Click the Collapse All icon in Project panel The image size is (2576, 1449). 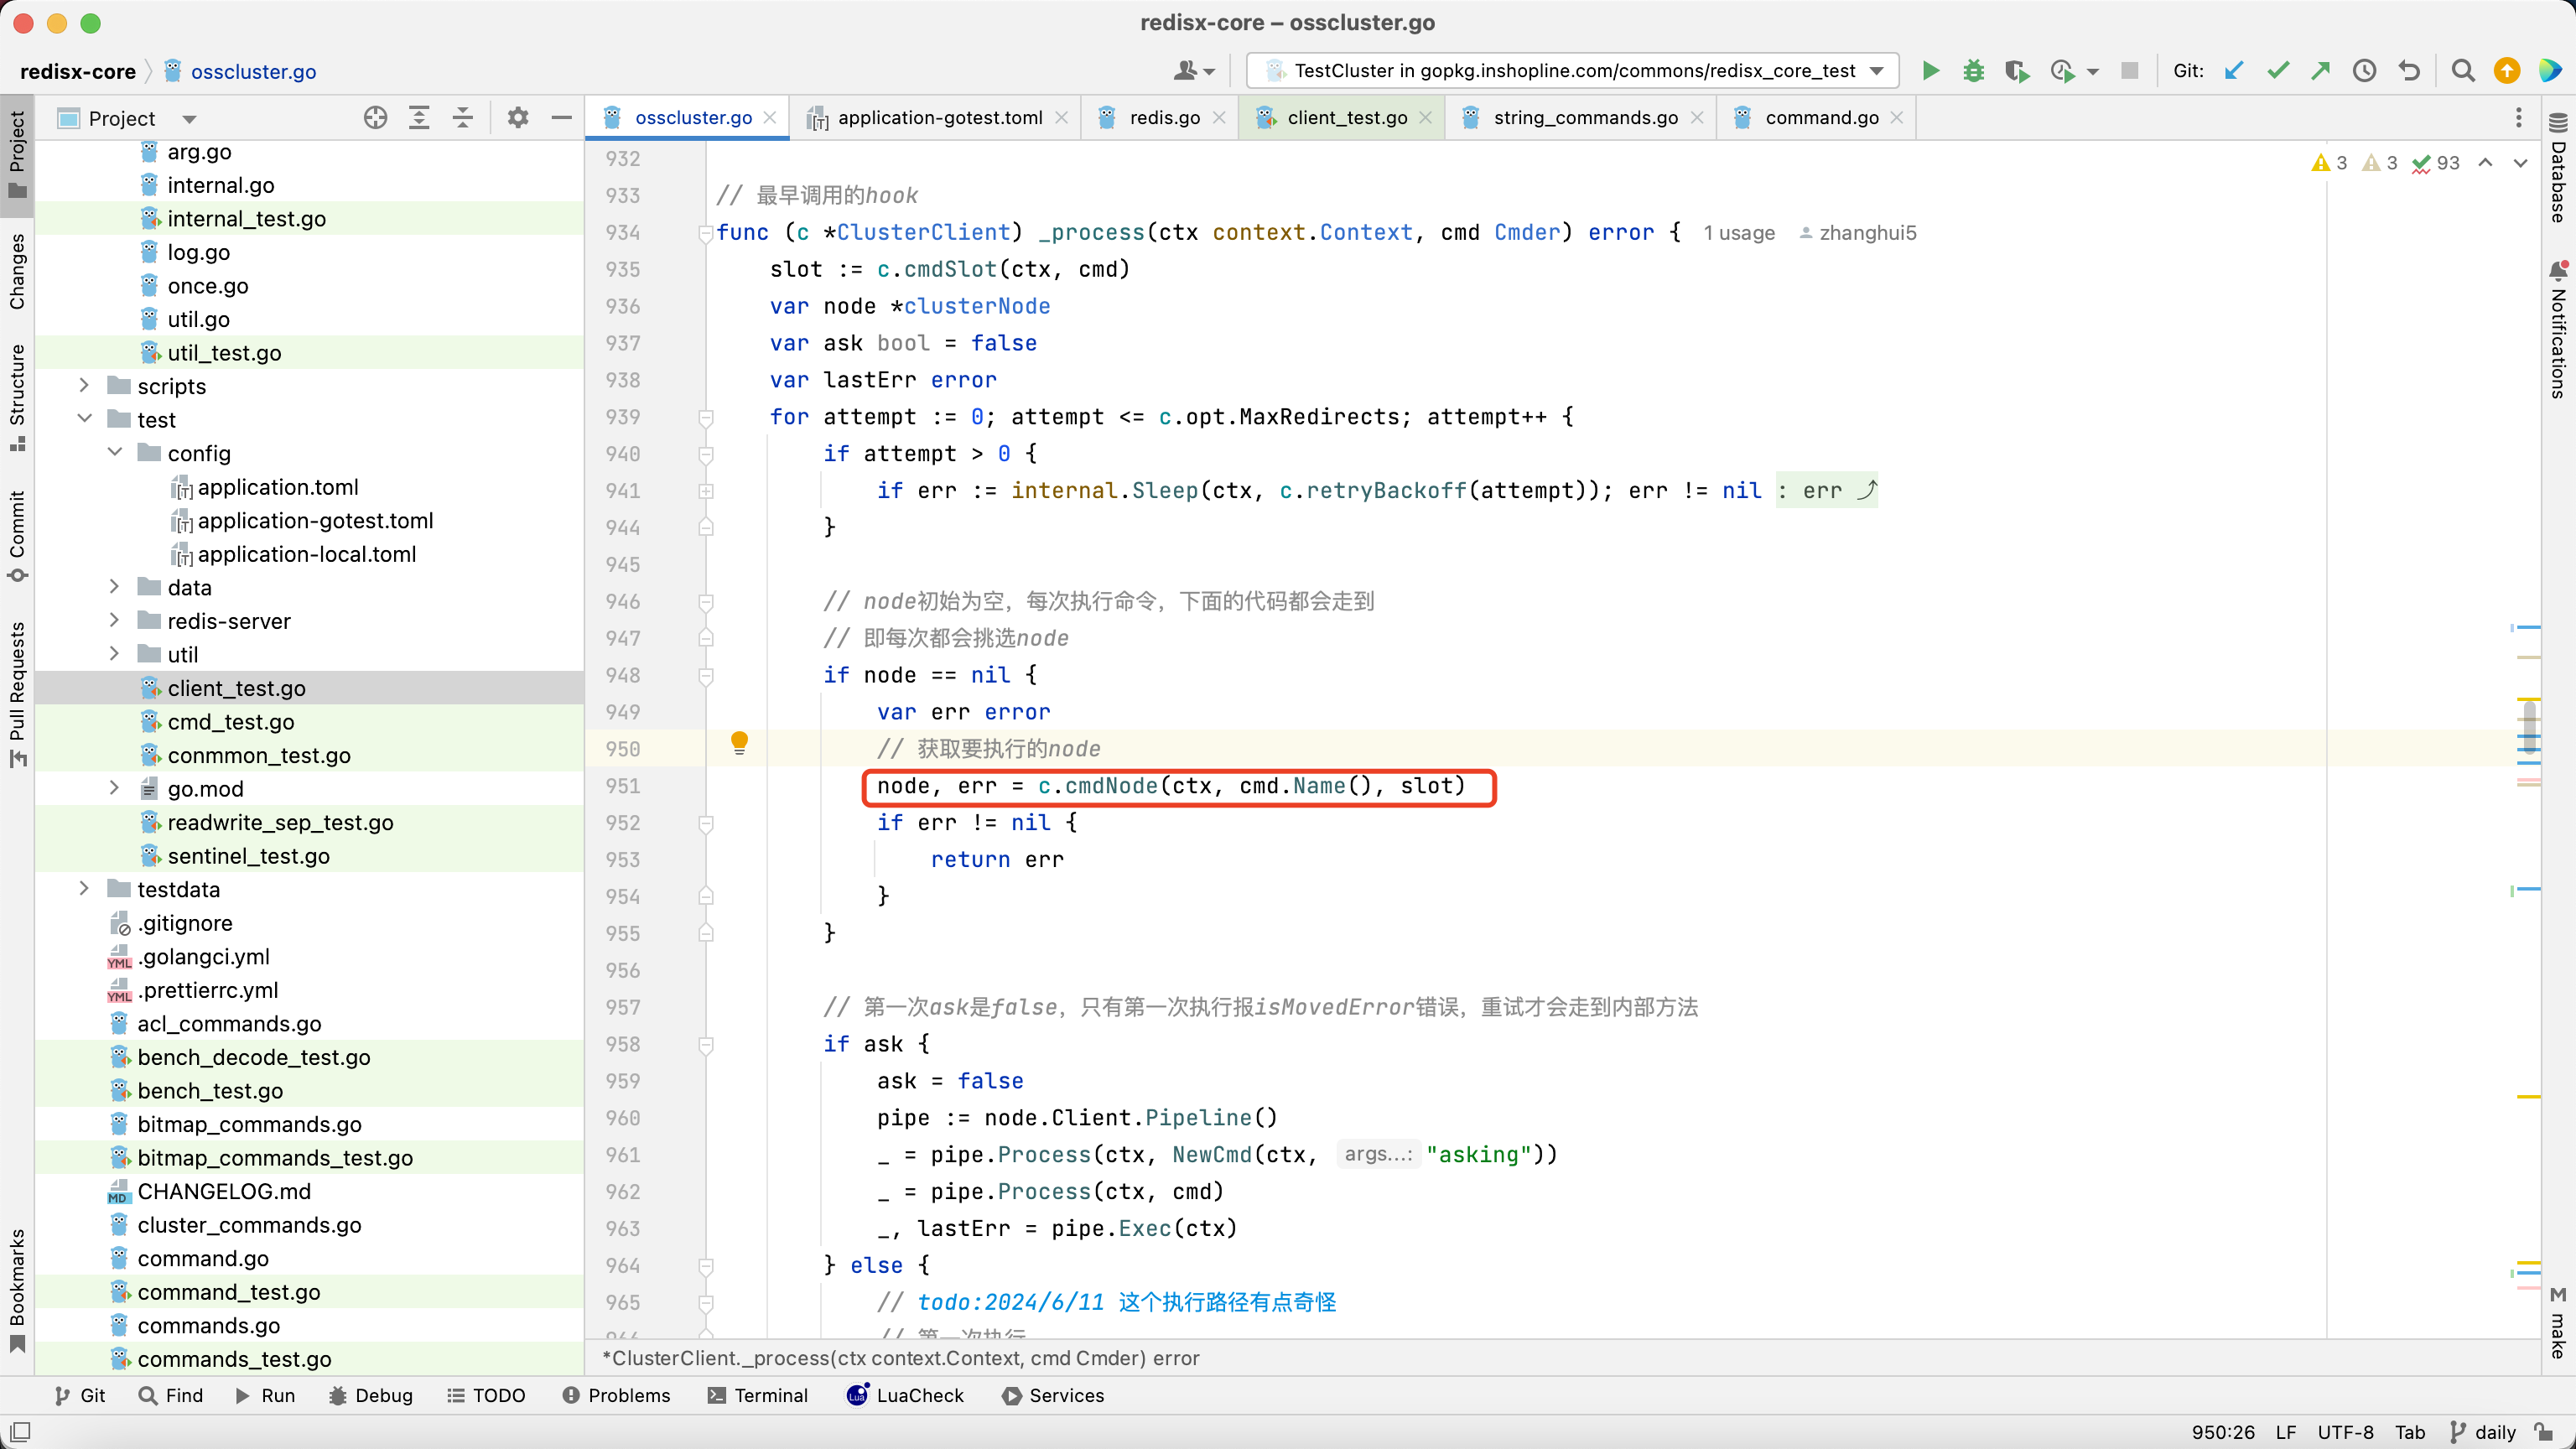point(462,118)
